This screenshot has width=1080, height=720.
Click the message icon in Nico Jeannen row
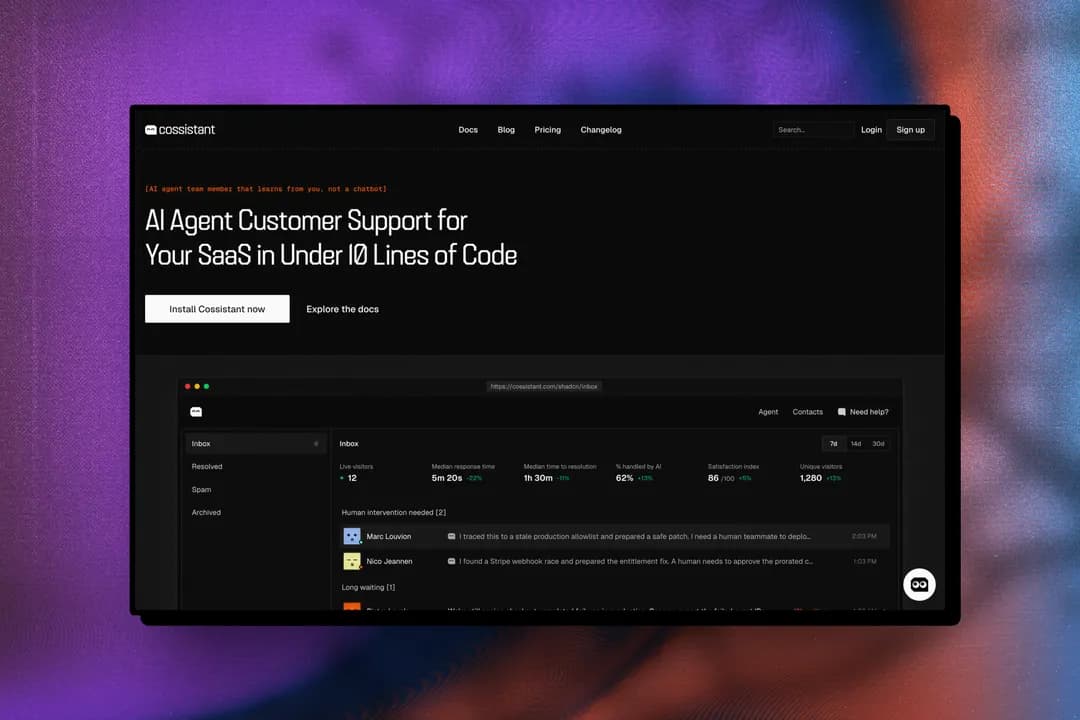(x=451, y=561)
